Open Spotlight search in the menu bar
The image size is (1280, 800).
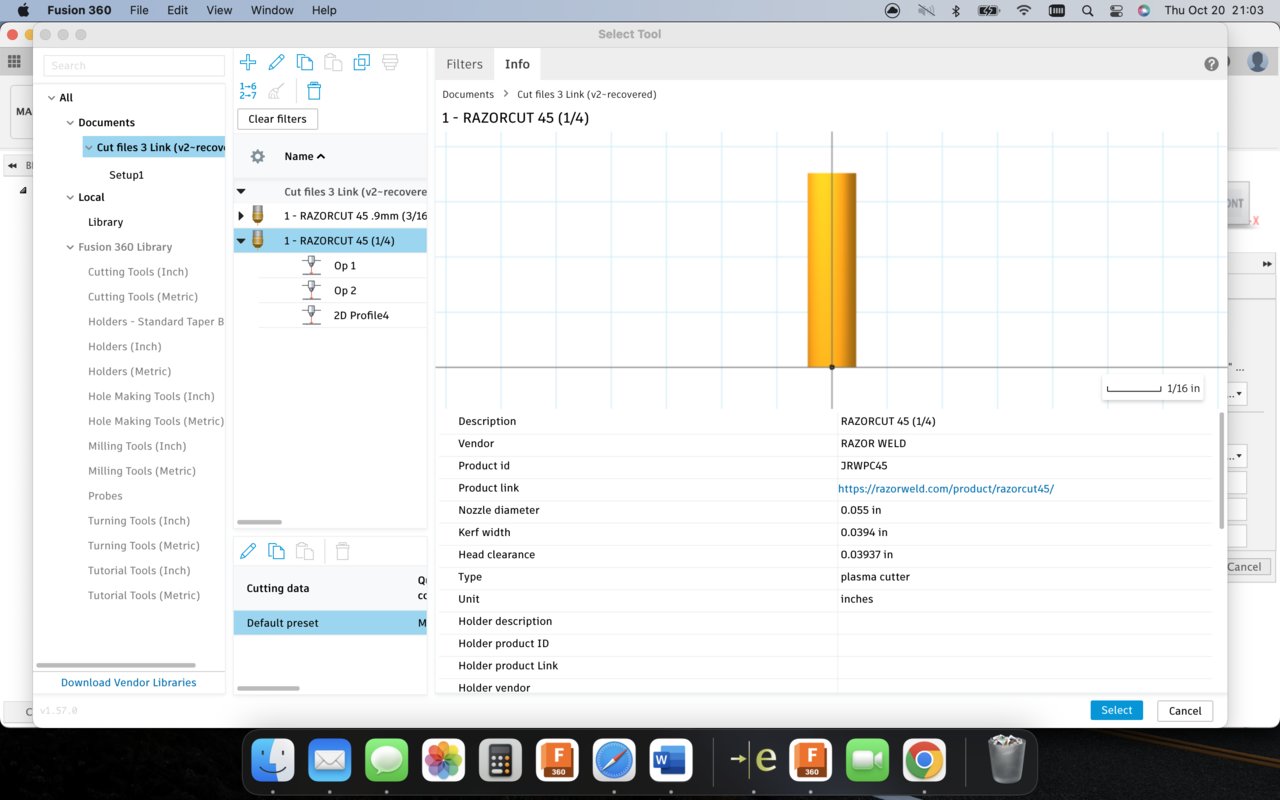point(1087,10)
